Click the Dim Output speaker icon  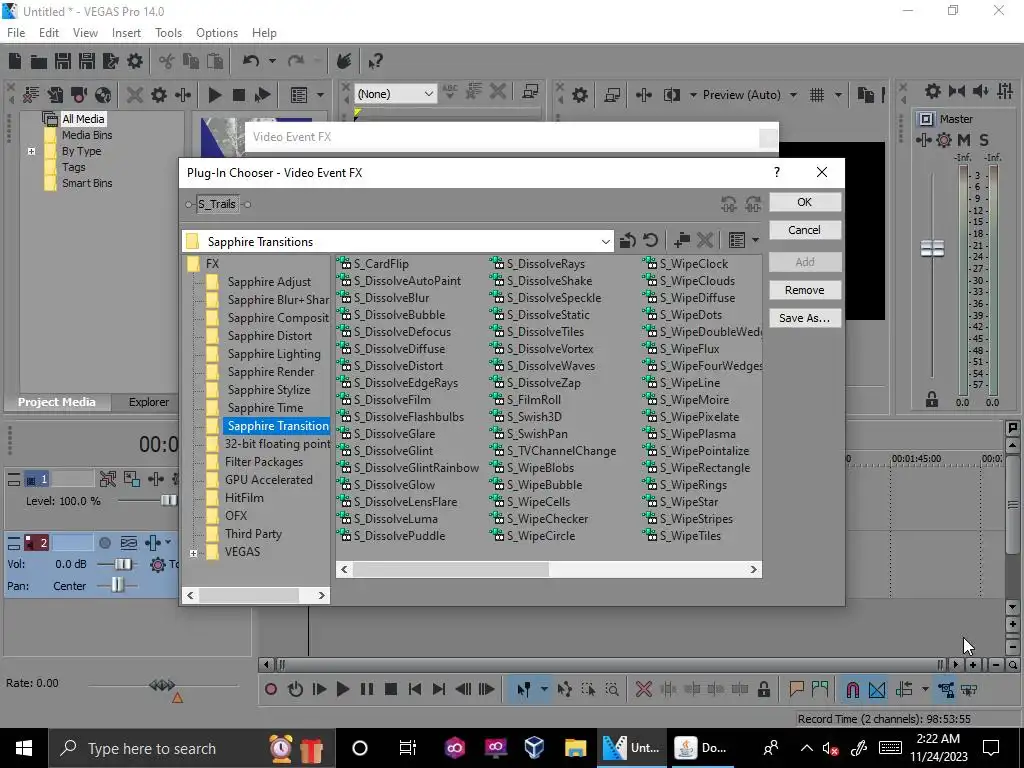click(980, 91)
